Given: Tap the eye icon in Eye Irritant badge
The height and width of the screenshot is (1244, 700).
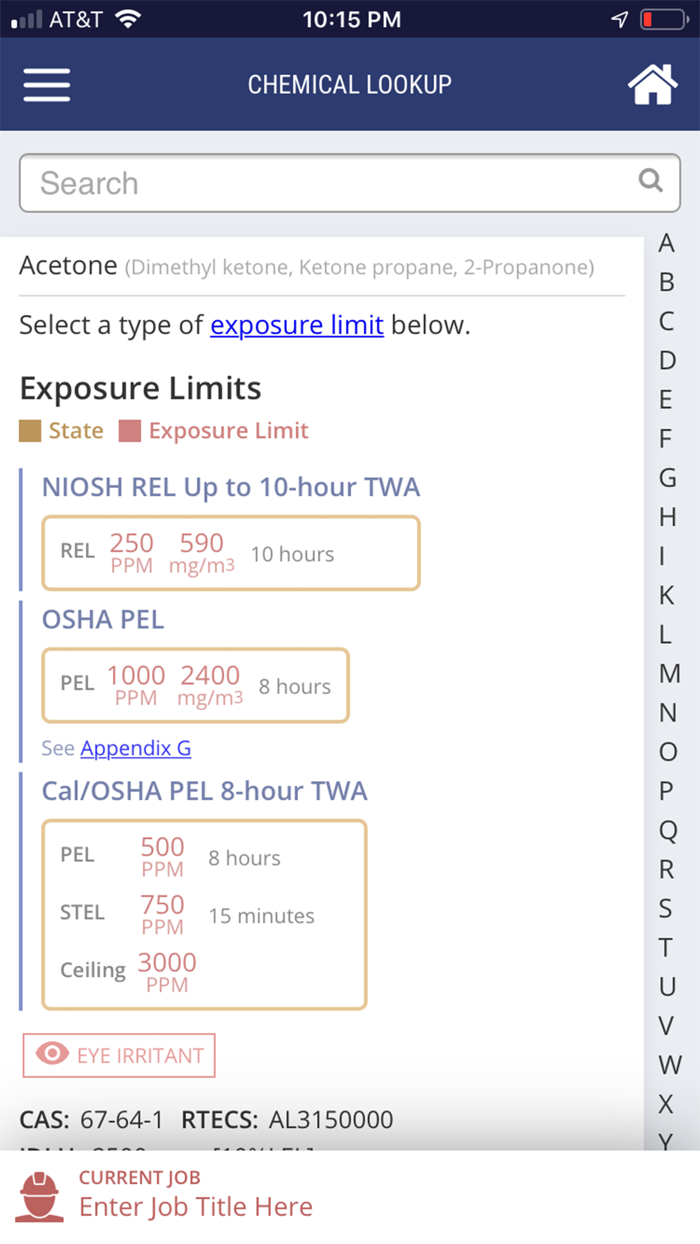Looking at the screenshot, I should coord(52,1054).
